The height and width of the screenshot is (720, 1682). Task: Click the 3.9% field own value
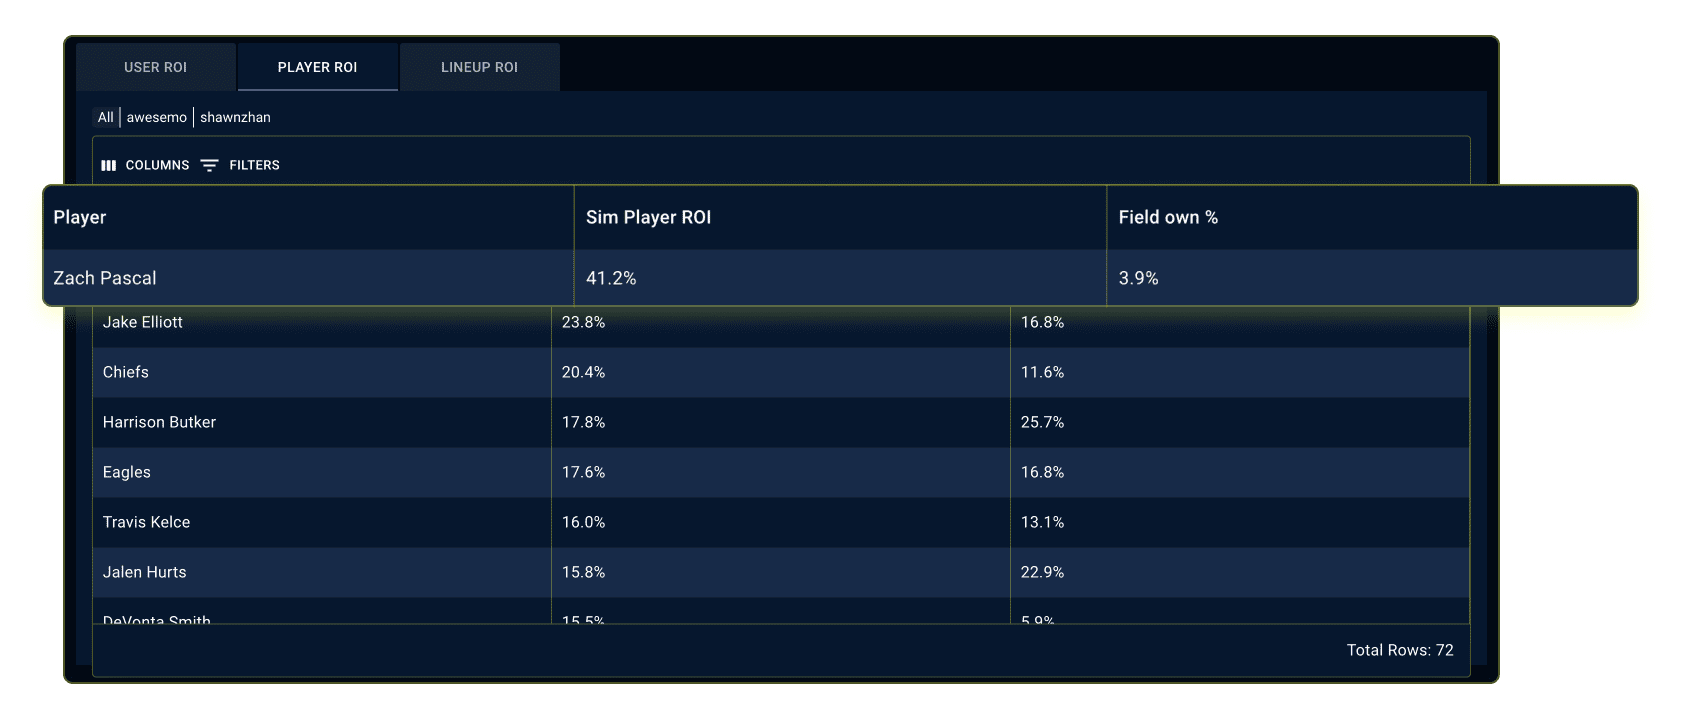[x=1138, y=278]
